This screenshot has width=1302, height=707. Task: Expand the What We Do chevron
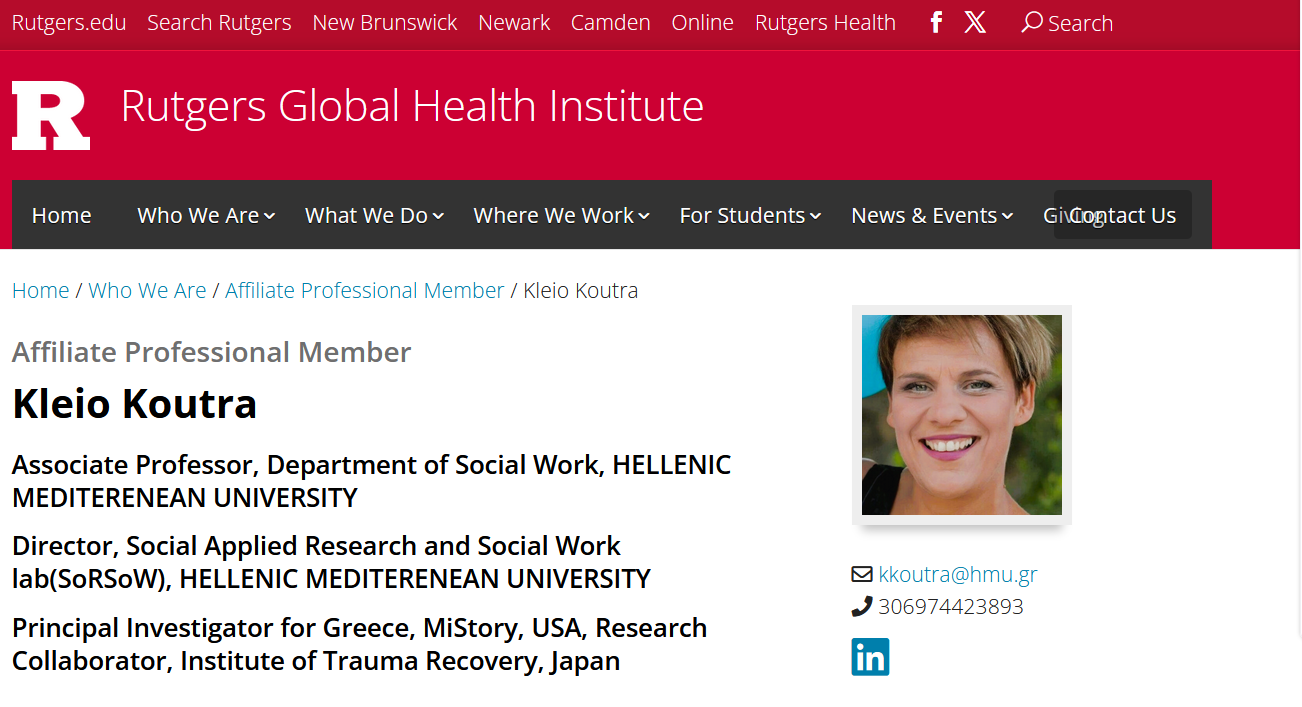pos(438,216)
